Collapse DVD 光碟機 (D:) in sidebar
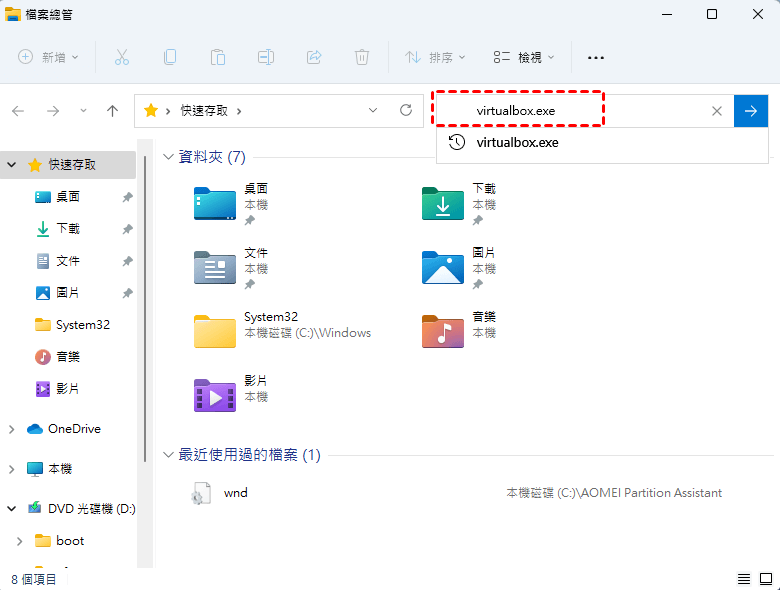 (x=12, y=508)
